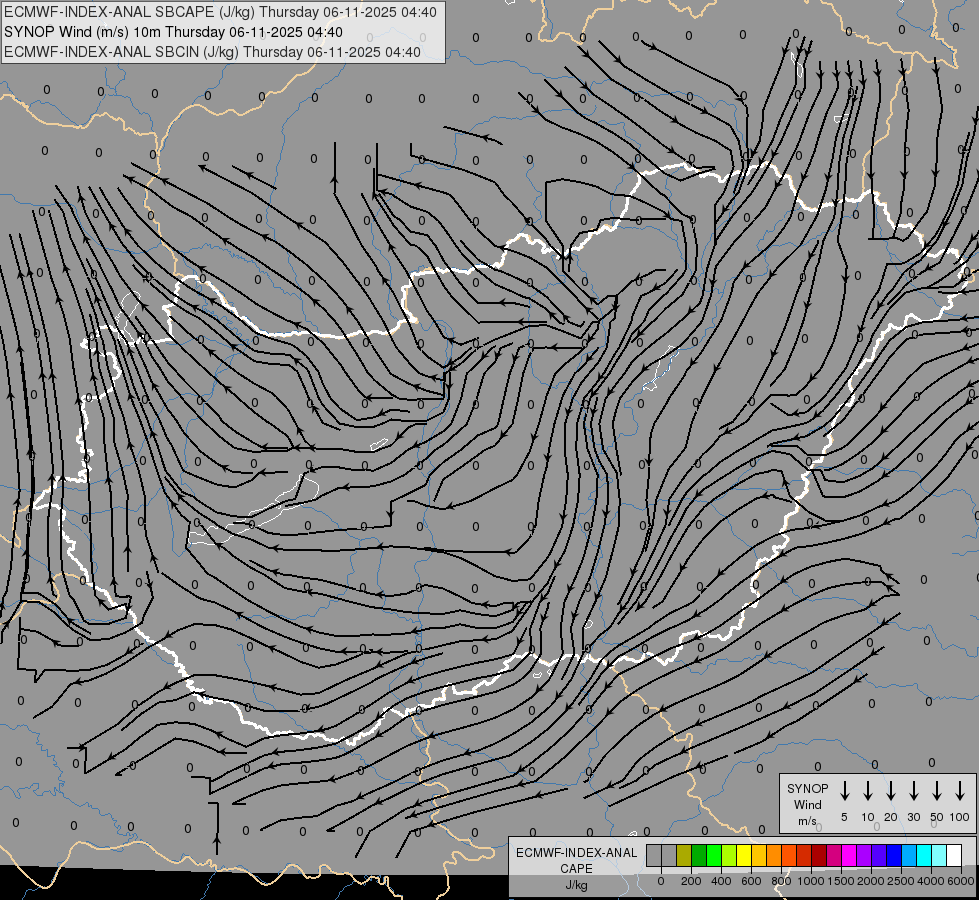Click the pale cyan CAPE scale swatch
This screenshot has width=979, height=900.
[938, 855]
